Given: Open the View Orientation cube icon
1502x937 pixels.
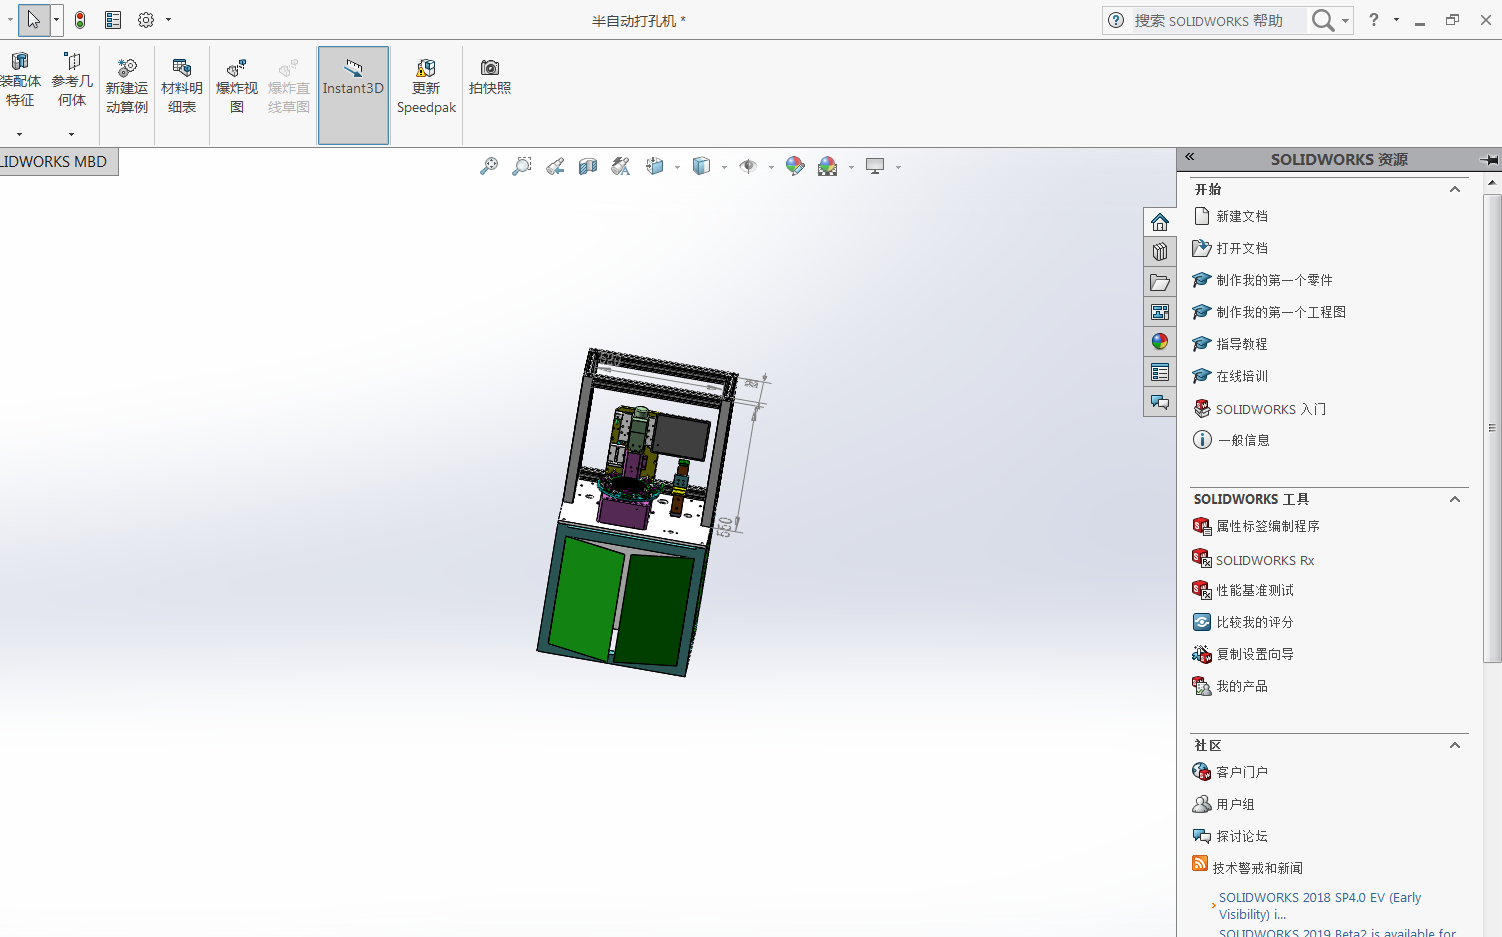Looking at the screenshot, I should (x=655, y=166).
